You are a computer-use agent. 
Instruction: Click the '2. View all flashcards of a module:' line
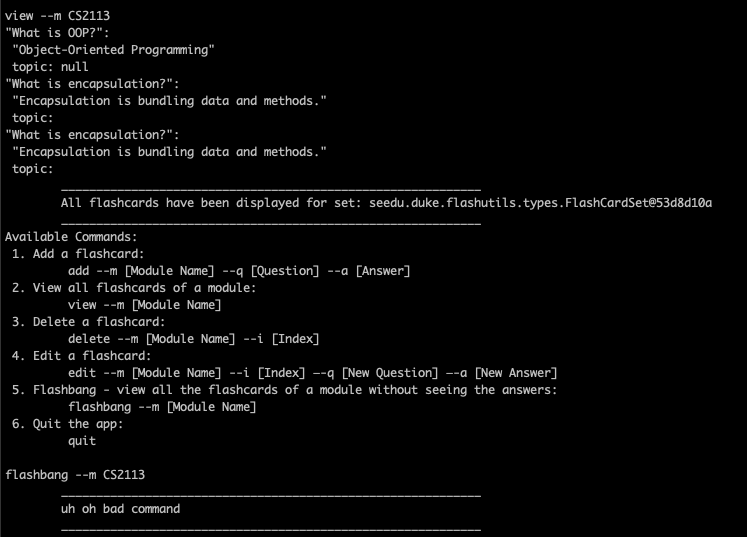pyautogui.click(x=134, y=288)
